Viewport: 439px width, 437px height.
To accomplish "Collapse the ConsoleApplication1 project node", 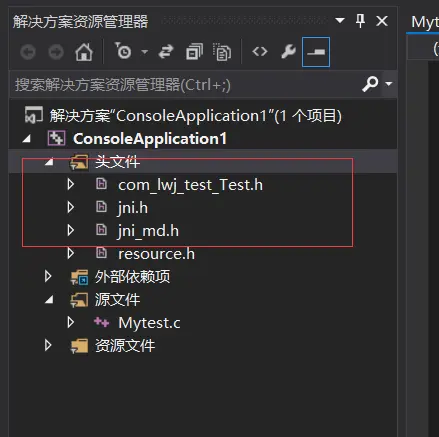I will pos(27,138).
